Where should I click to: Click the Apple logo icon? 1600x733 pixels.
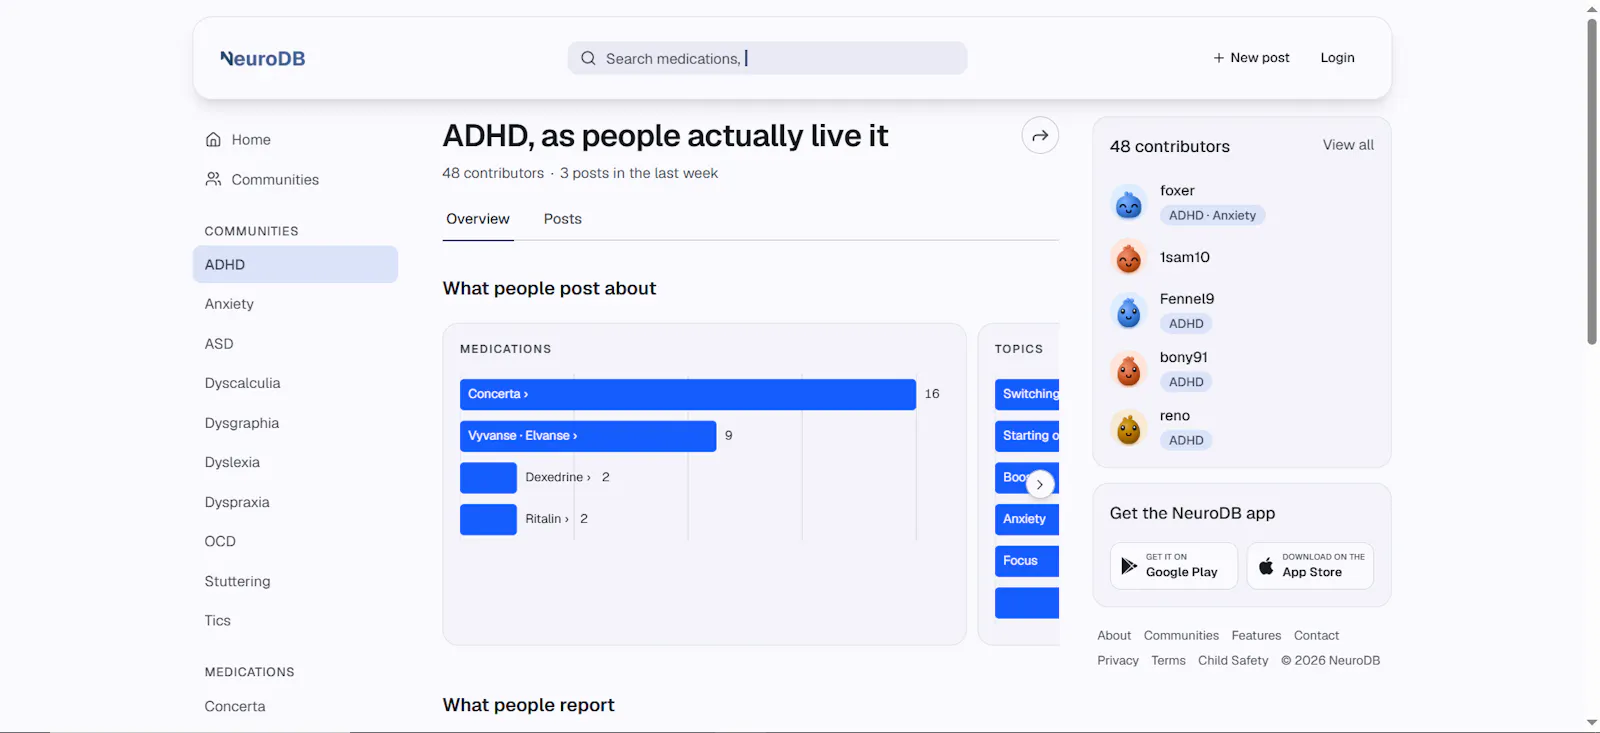[1266, 565]
